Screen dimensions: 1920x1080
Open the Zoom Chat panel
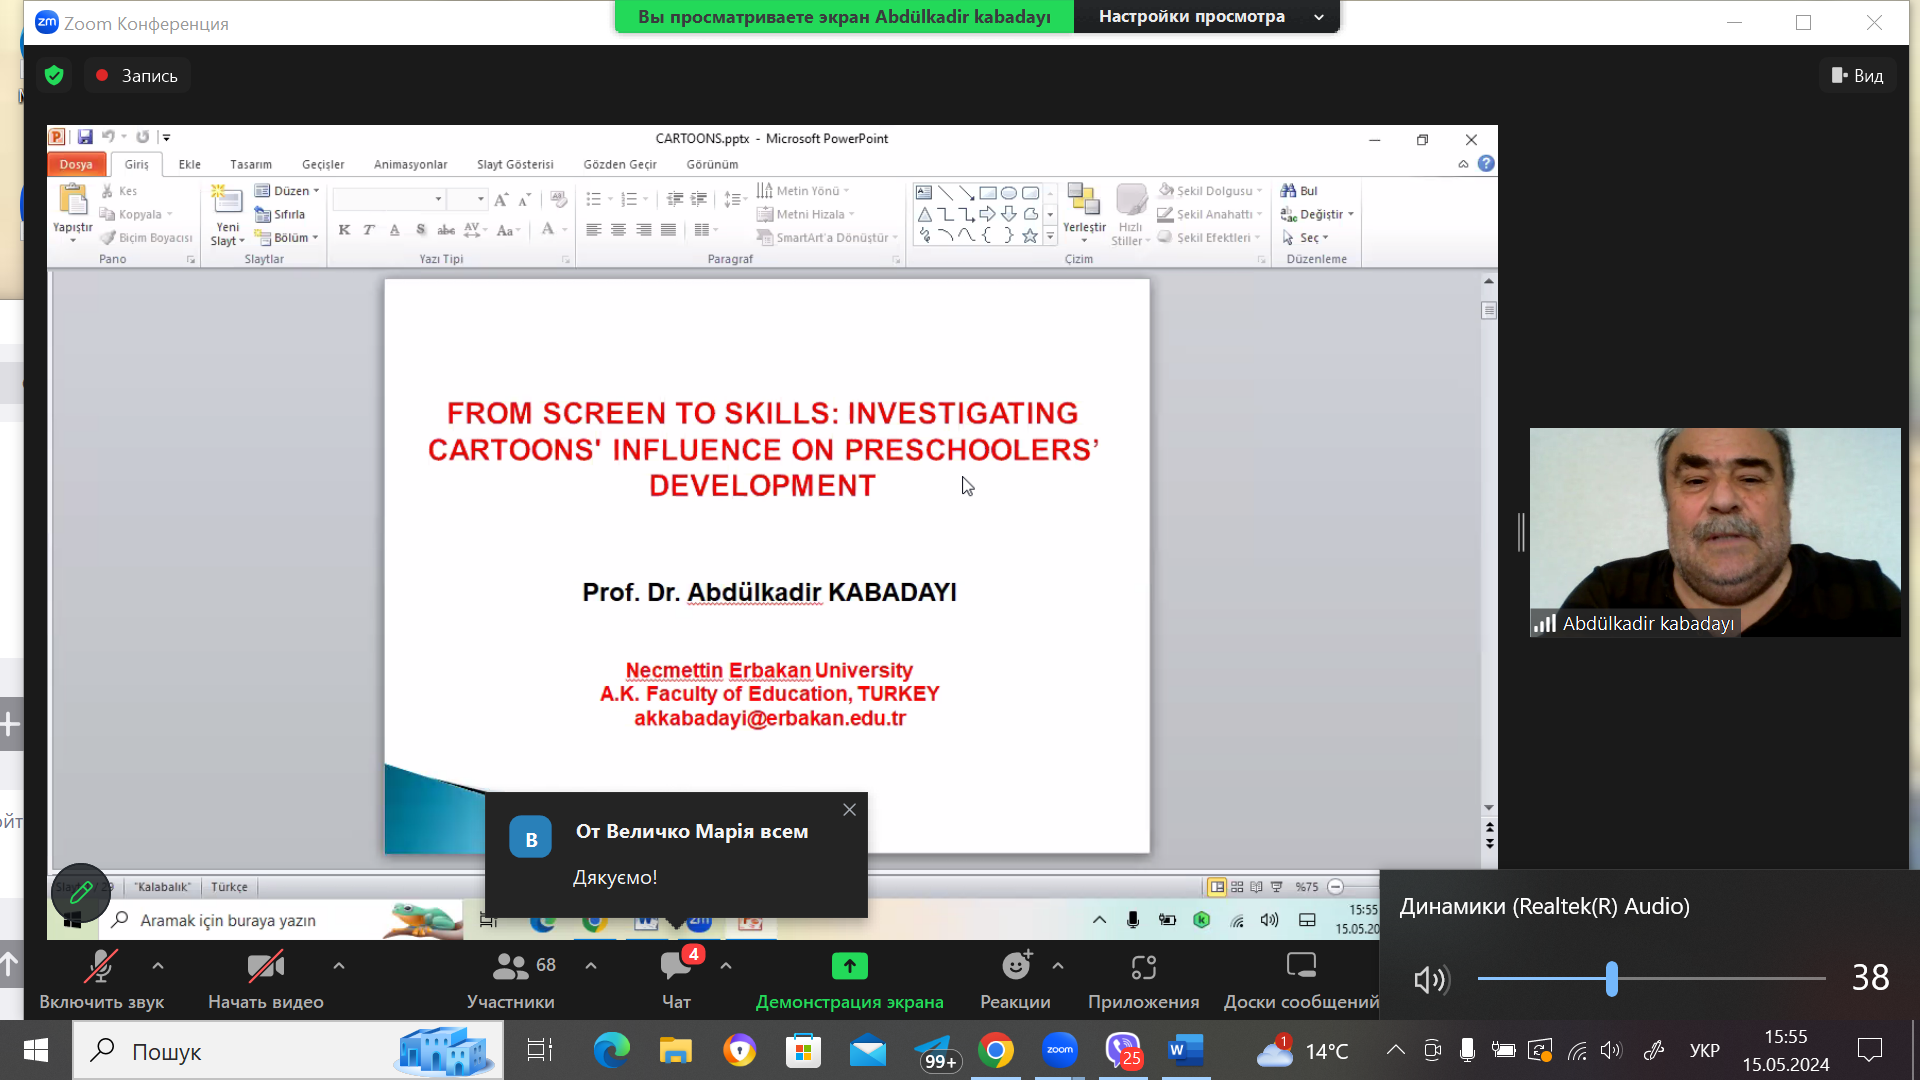677,968
